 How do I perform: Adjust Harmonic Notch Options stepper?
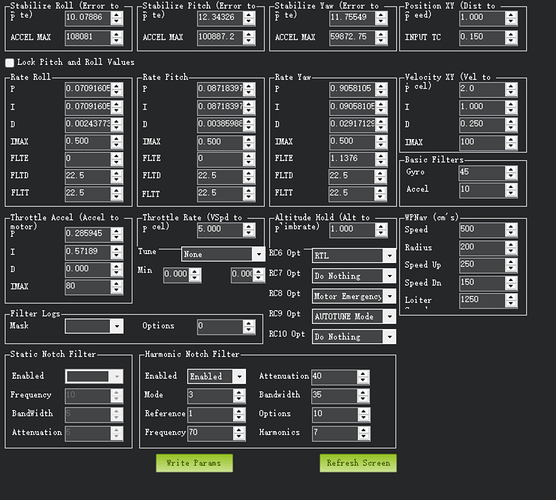(363, 414)
